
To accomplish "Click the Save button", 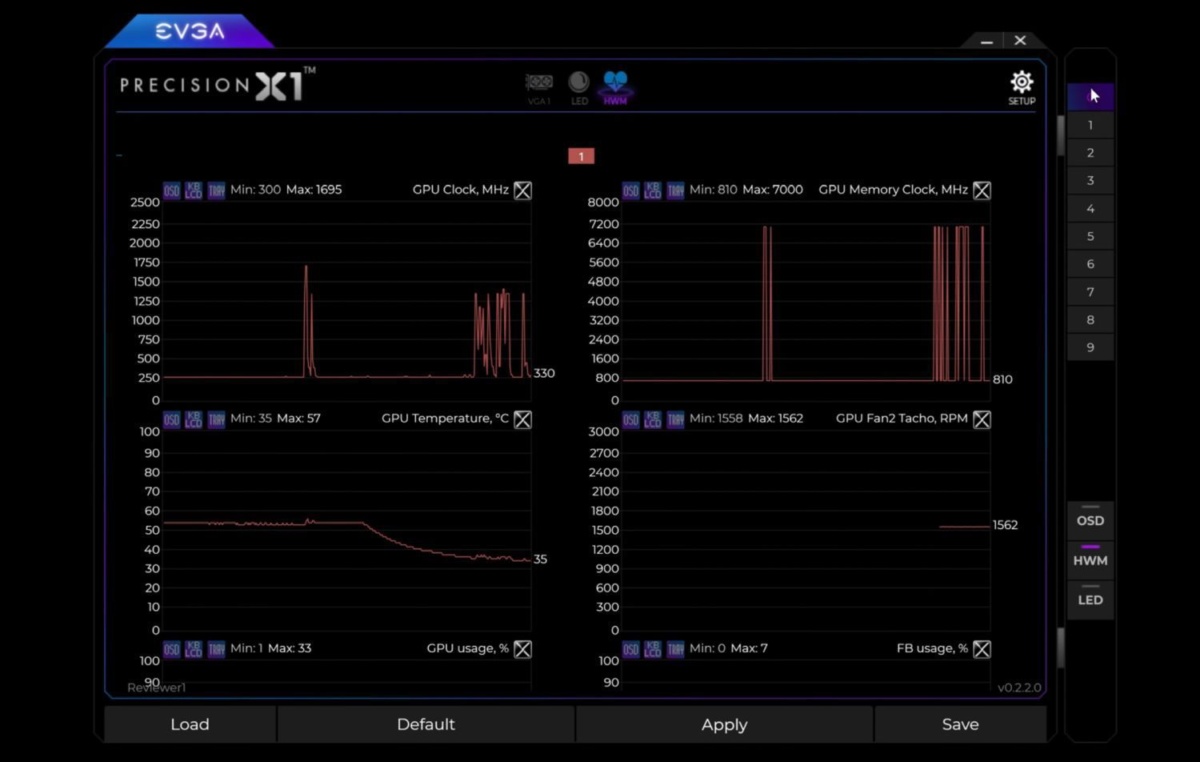I will [x=960, y=724].
